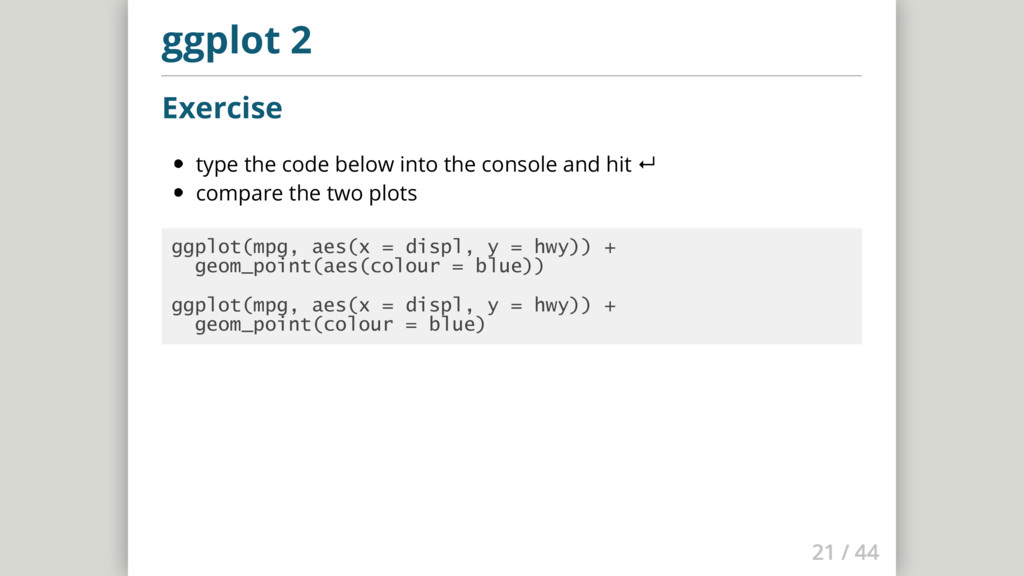
Task: Click the word 'console' in first bullet
Action: pyautogui.click(x=519, y=165)
